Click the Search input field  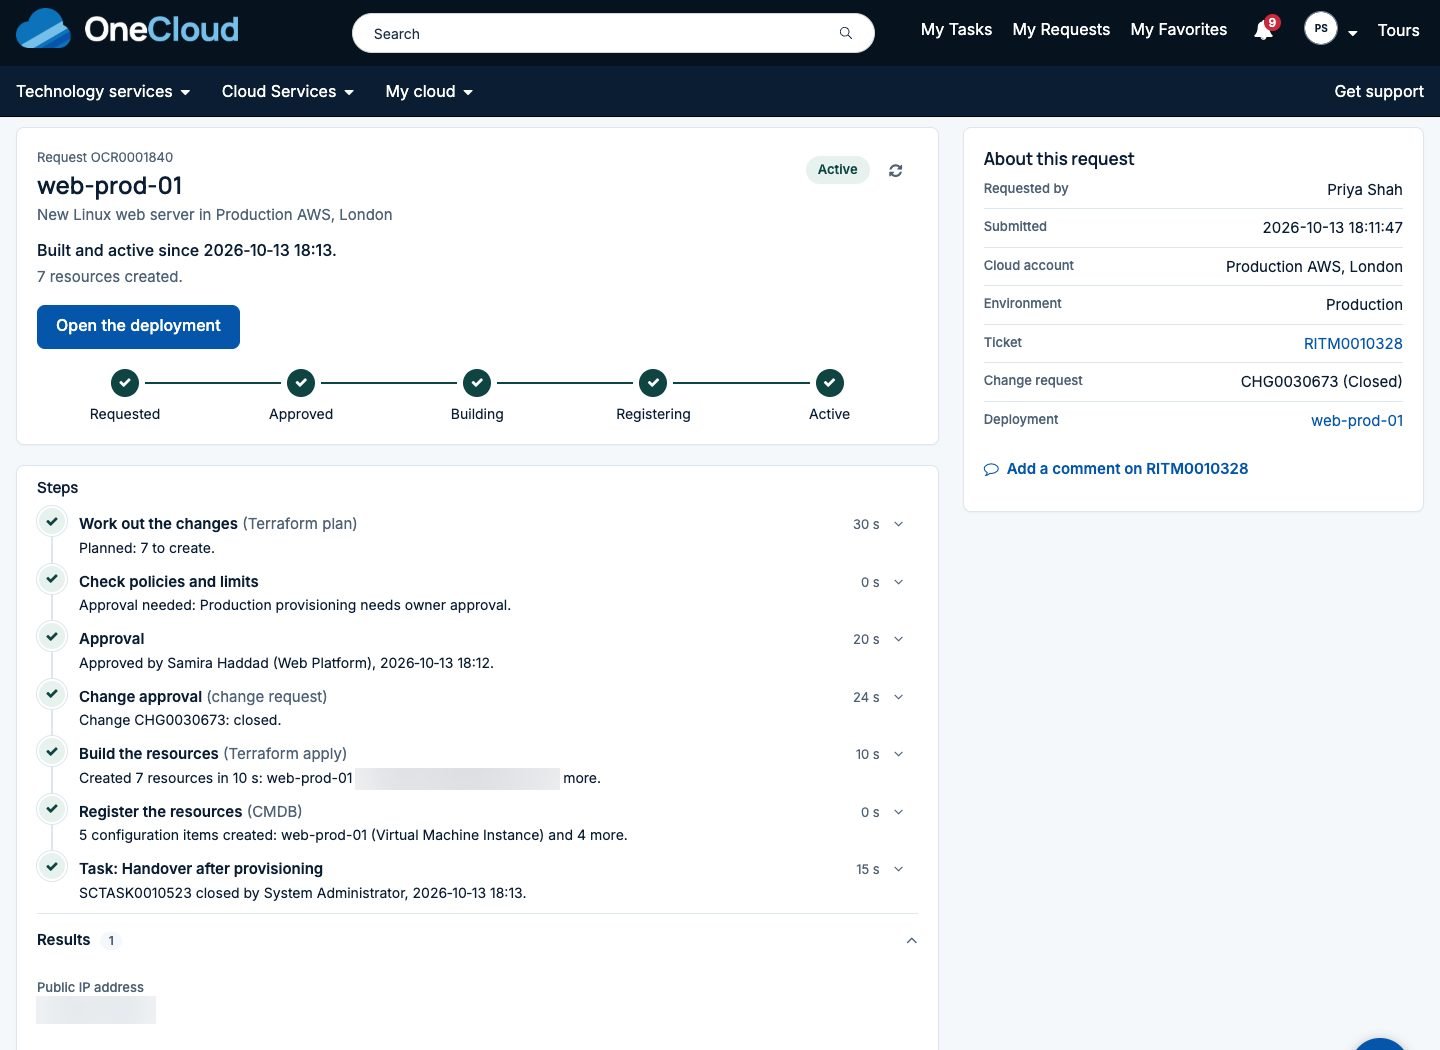(x=613, y=33)
